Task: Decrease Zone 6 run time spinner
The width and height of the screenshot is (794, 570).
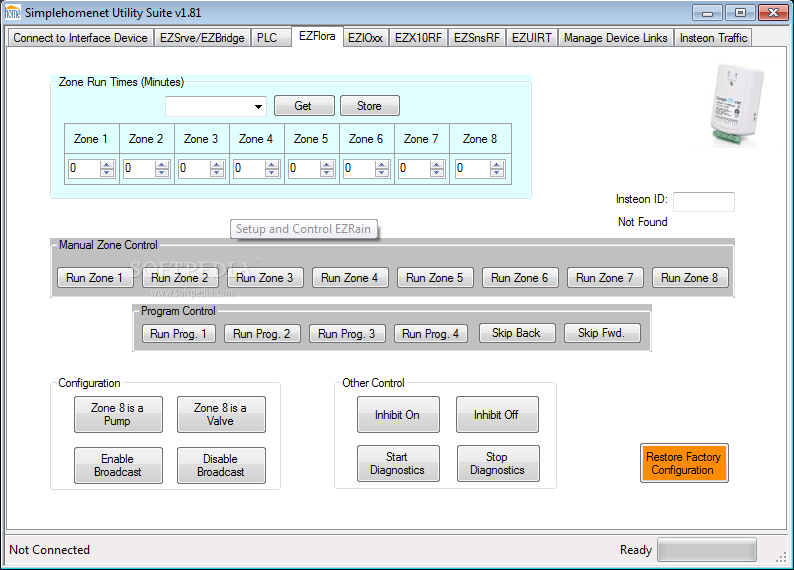Action: click(382, 173)
